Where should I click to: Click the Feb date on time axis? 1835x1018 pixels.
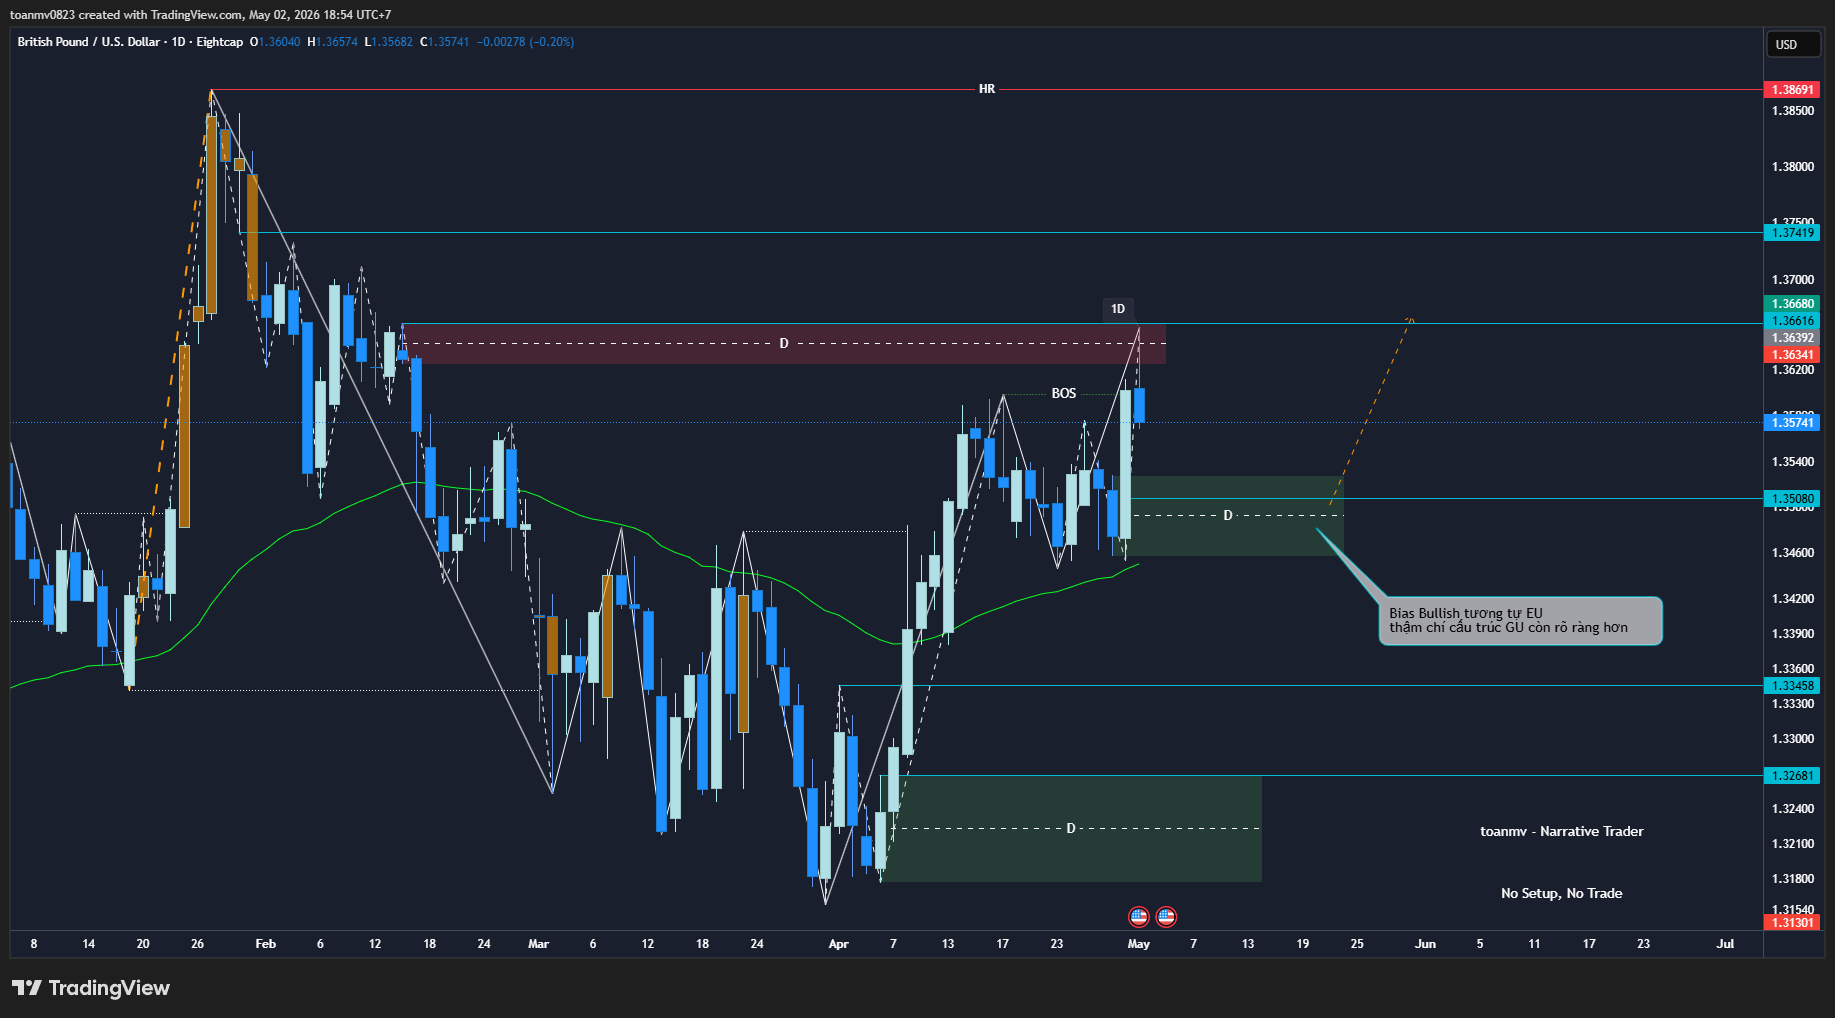265,944
